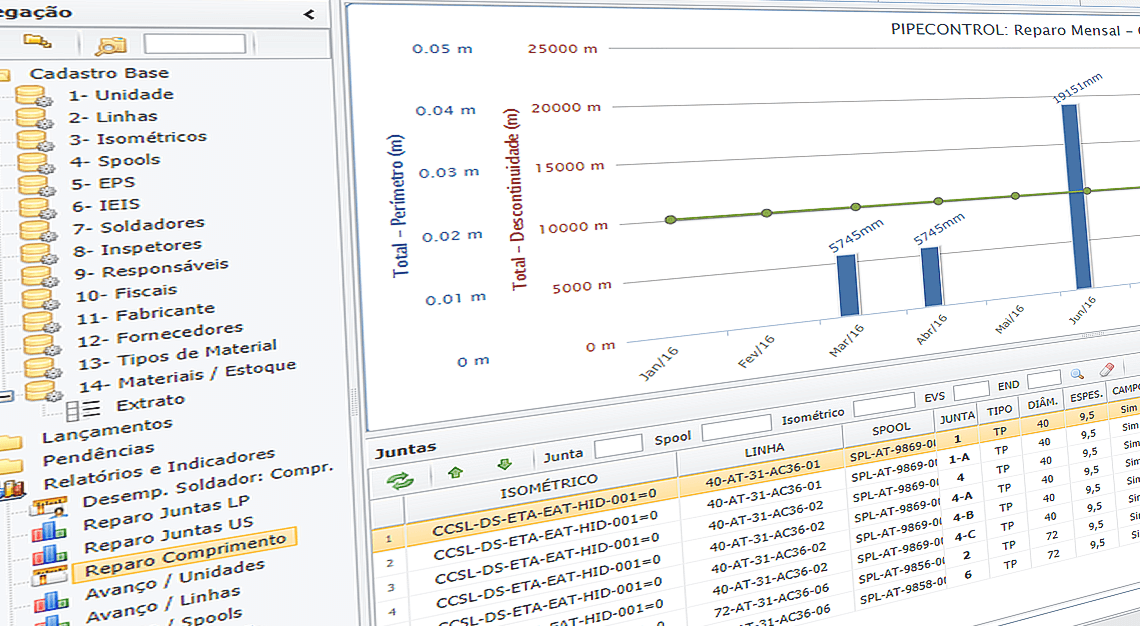Image resolution: width=1140 pixels, height=626 pixels.
Task: Click the green down arrow in Juntas toolbar
Action: [x=504, y=464]
